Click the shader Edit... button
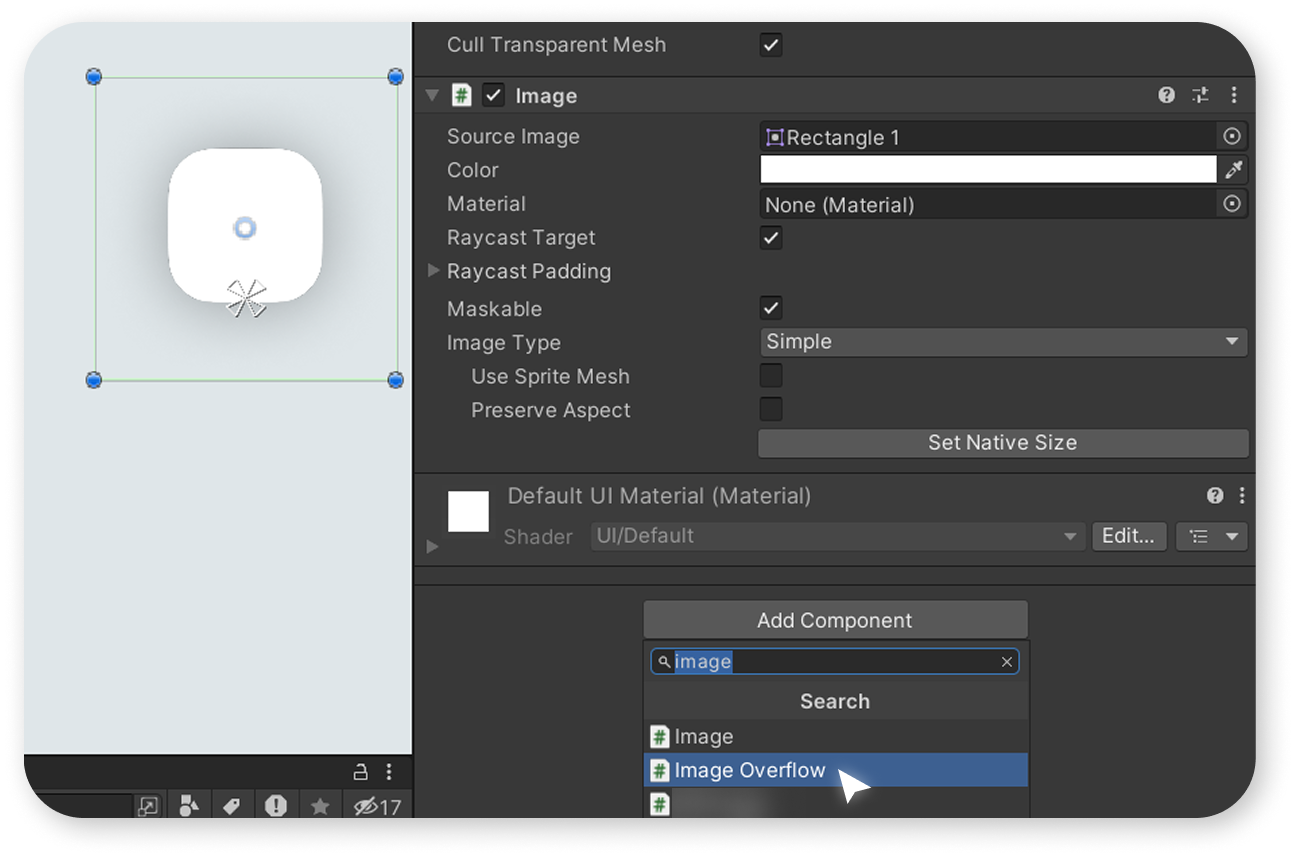Viewport: 1293px width, 856px height. 1129,536
